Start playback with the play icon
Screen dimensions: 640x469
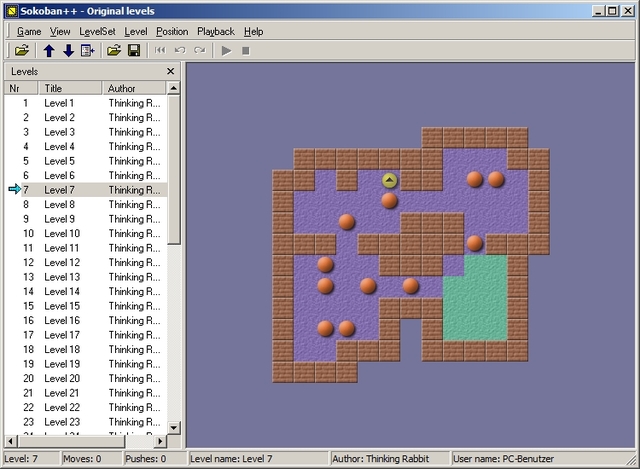click(x=226, y=51)
